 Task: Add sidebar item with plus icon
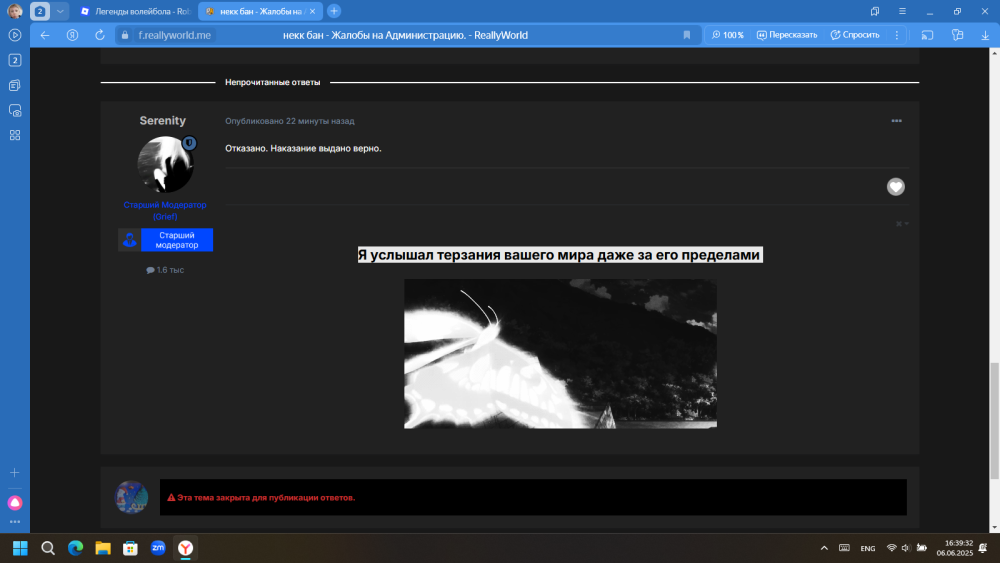tap(15, 472)
